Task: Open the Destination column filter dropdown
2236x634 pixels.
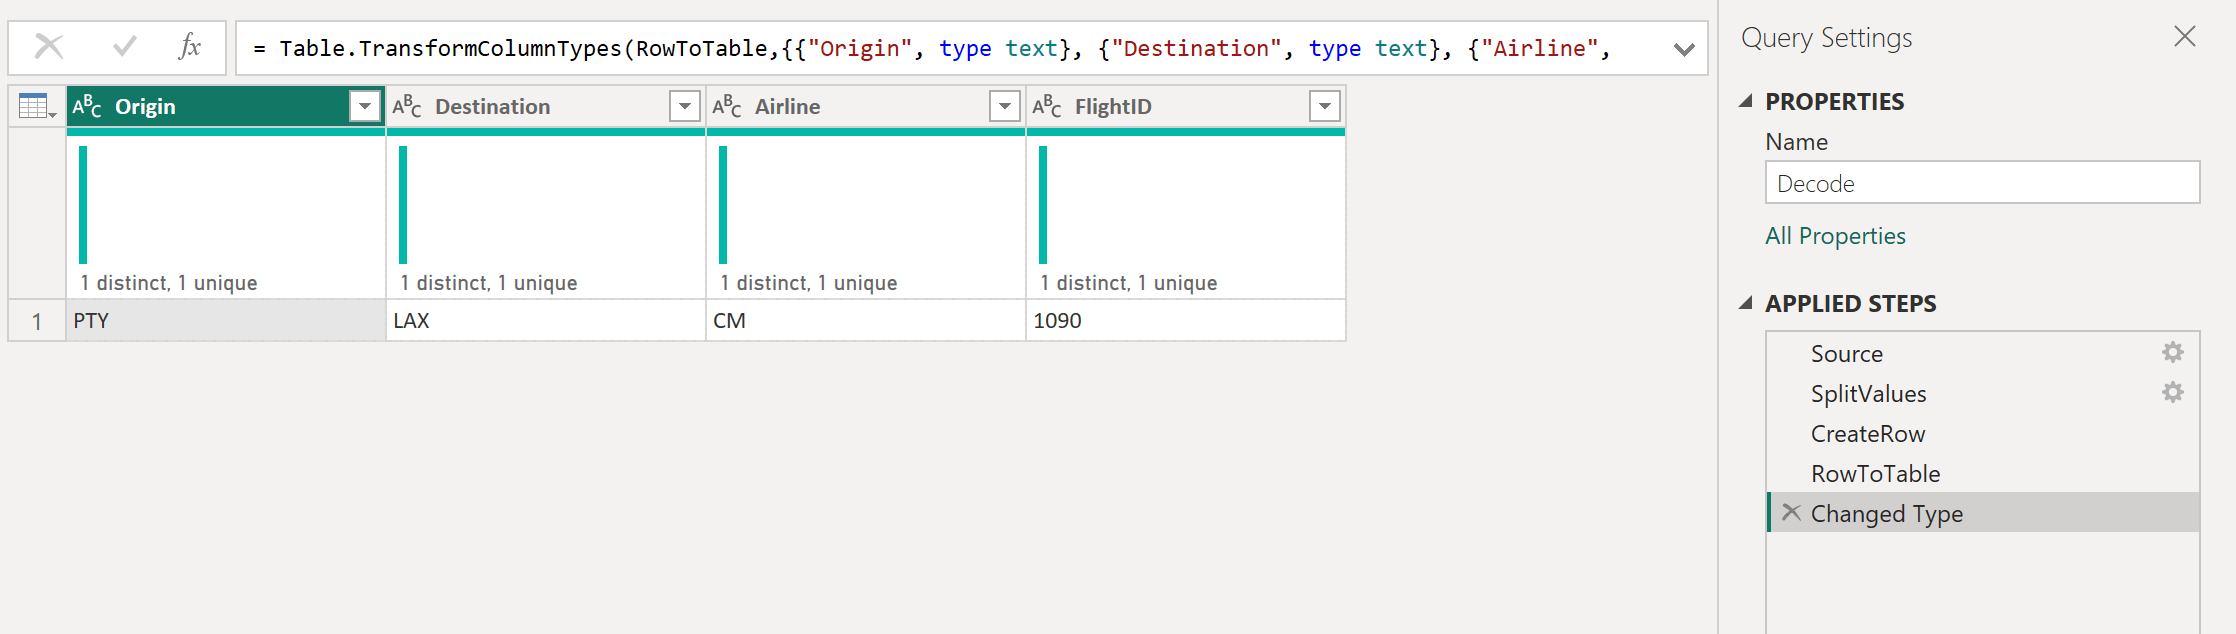Action: click(x=685, y=106)
